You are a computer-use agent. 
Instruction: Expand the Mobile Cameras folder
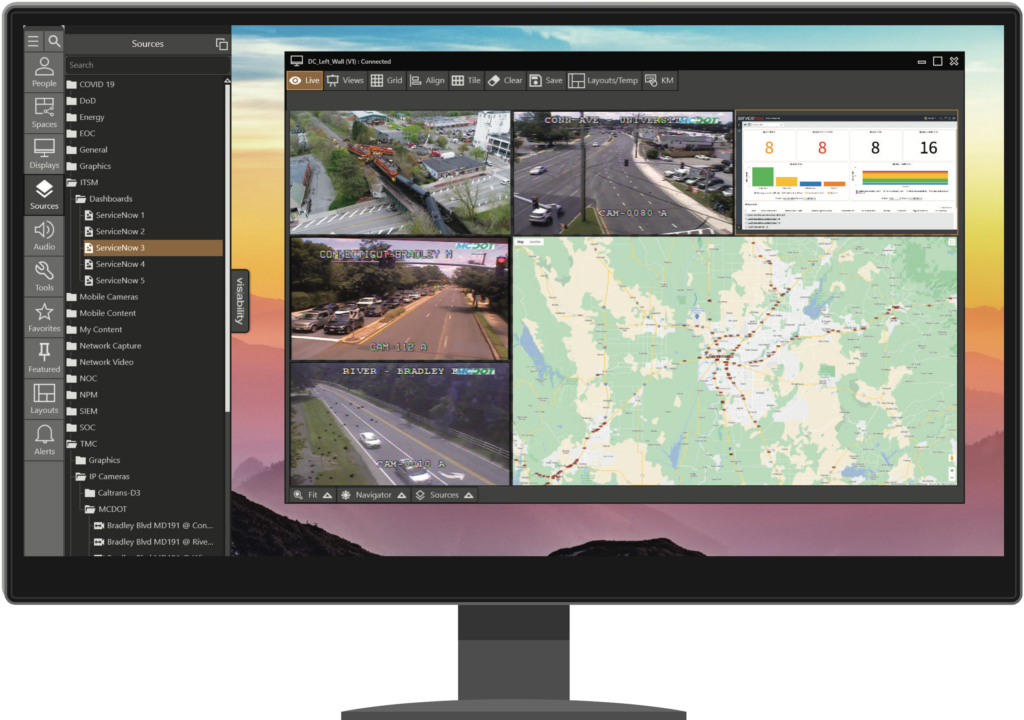tap(74, 297)
